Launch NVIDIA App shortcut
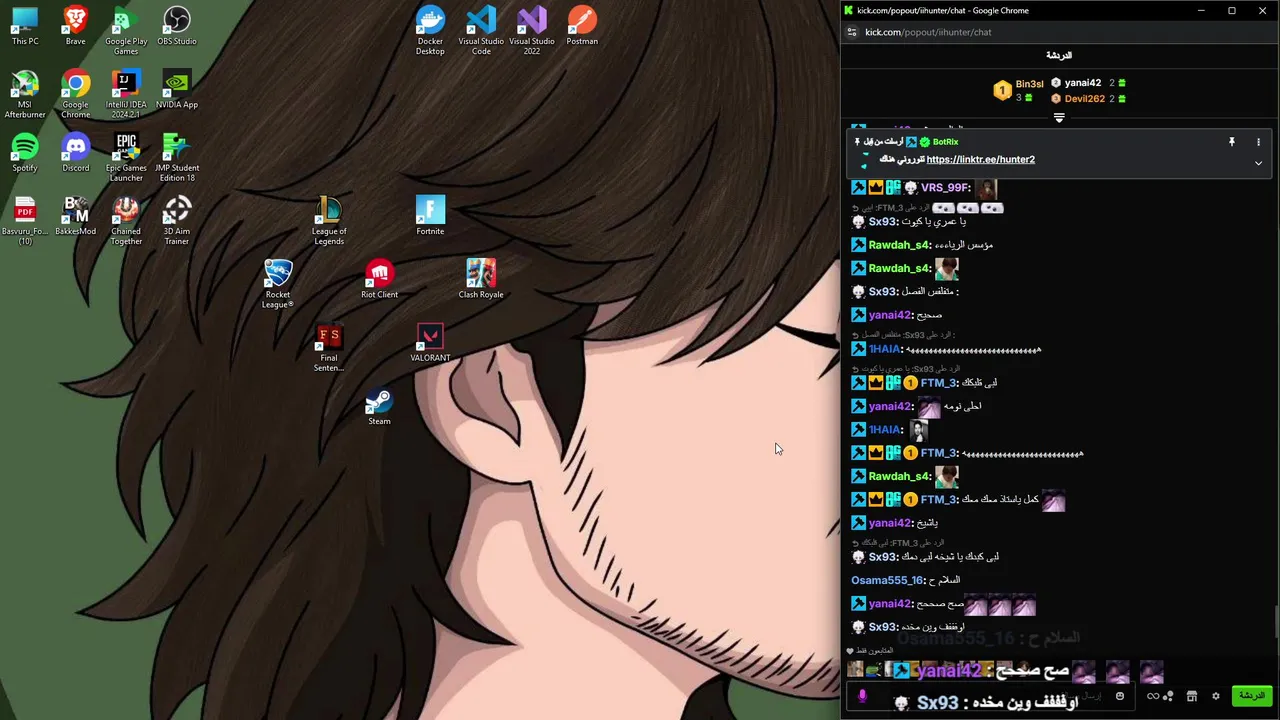 177,90
